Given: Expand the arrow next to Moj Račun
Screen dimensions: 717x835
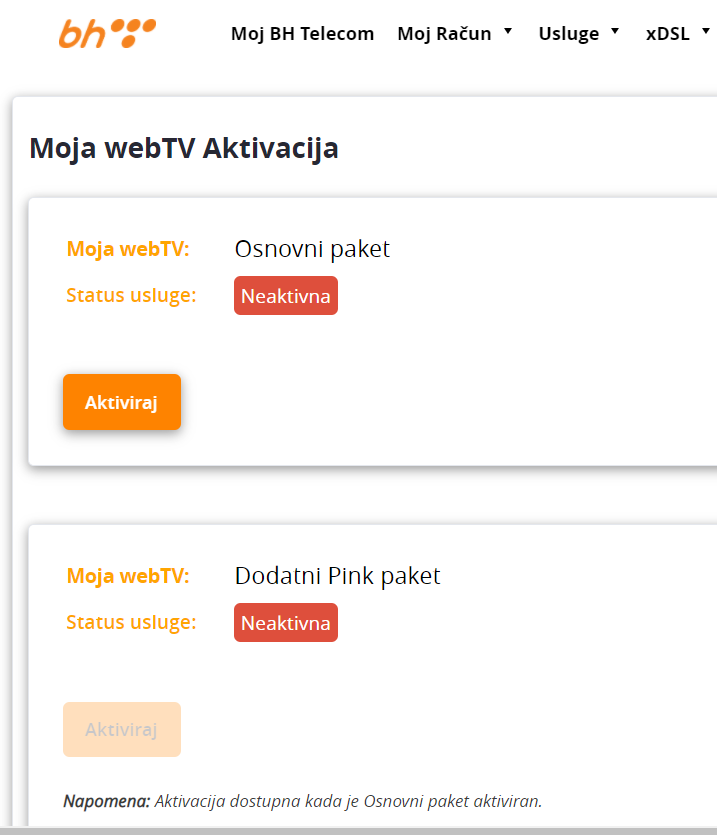Looking at the screenshot, I should click(x=508, y=32).
